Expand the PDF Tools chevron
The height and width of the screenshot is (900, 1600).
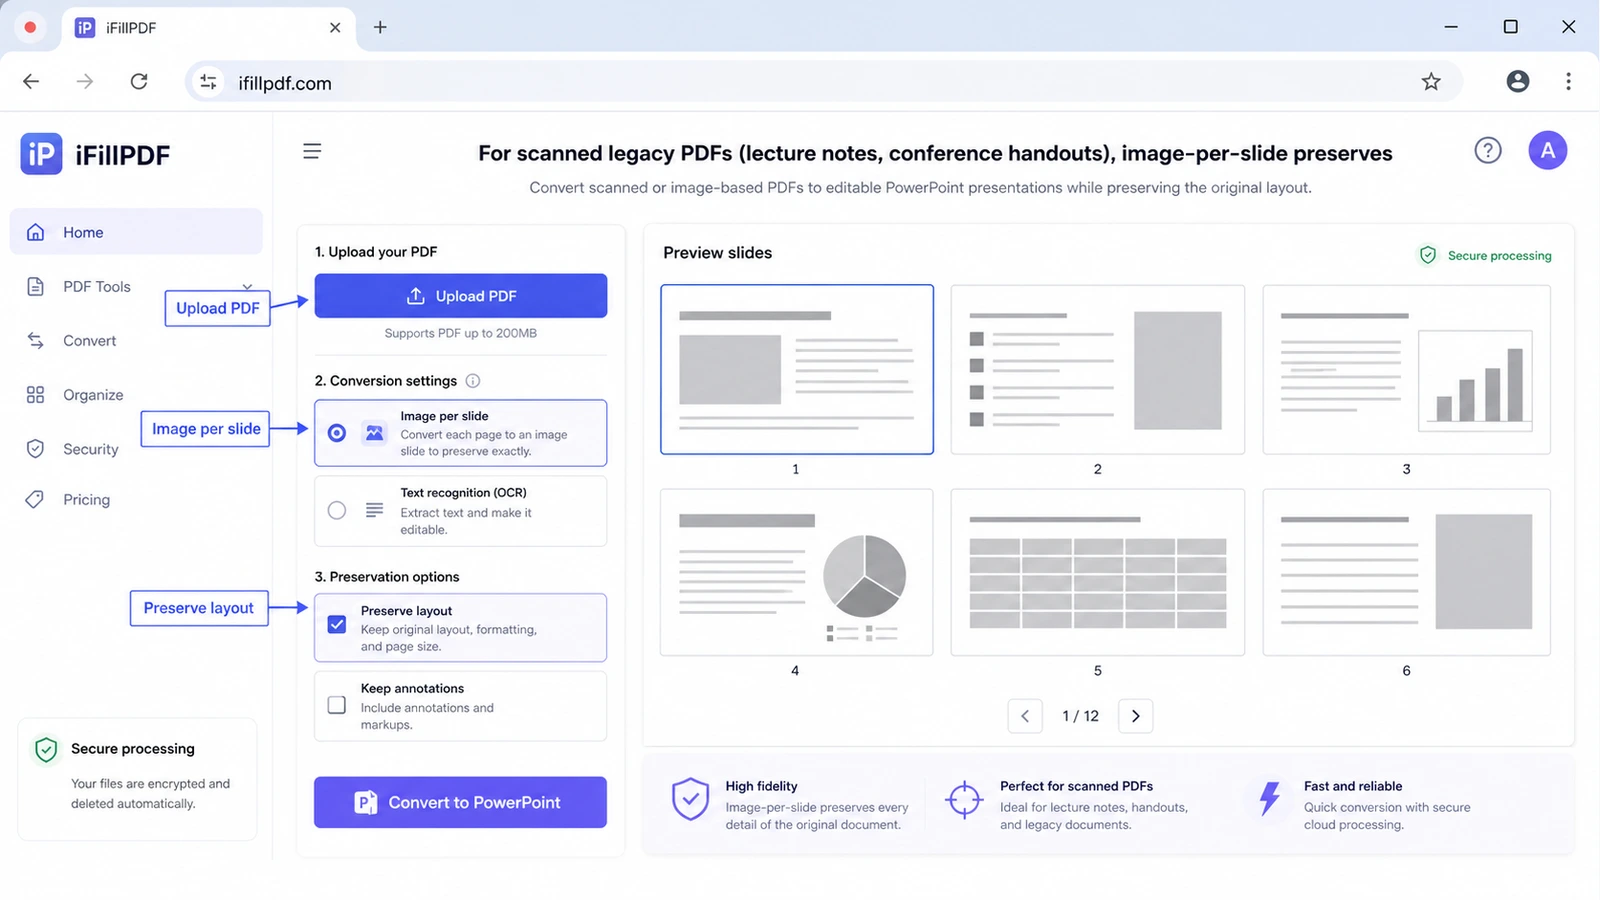pos(247,287)
